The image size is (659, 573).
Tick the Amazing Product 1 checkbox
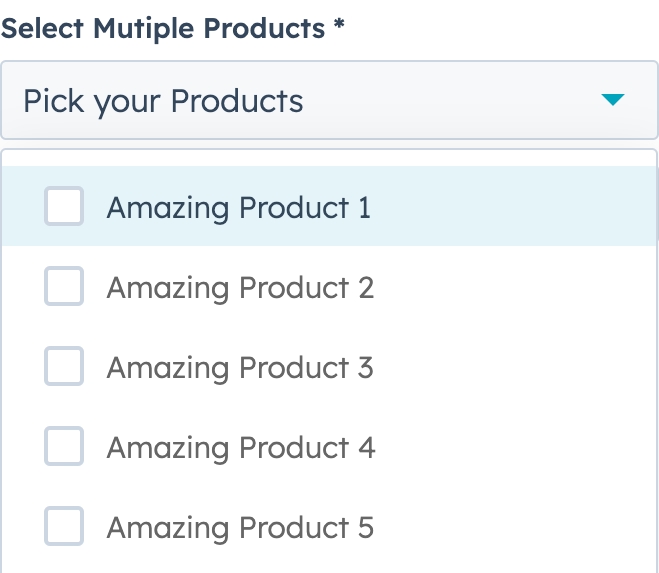[x=64, y=207]
